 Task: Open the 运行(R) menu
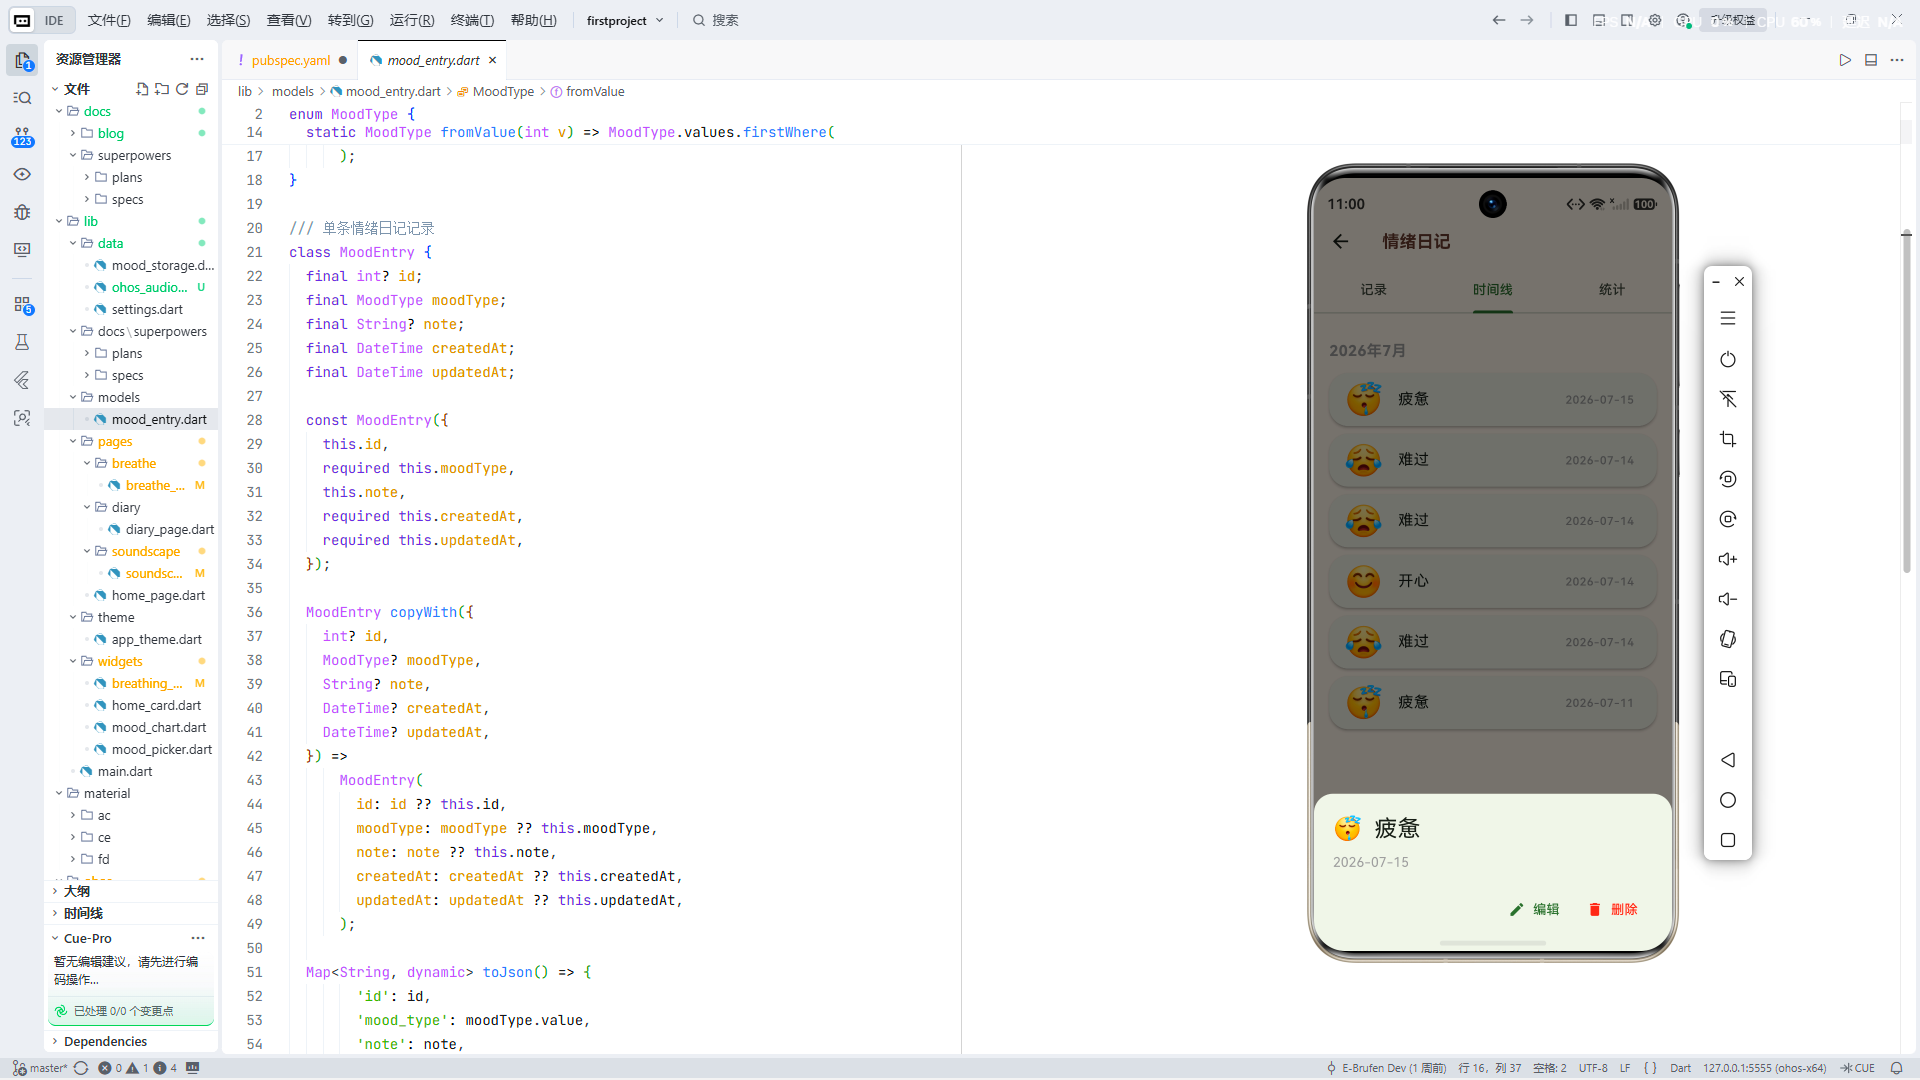pos(412,20)
